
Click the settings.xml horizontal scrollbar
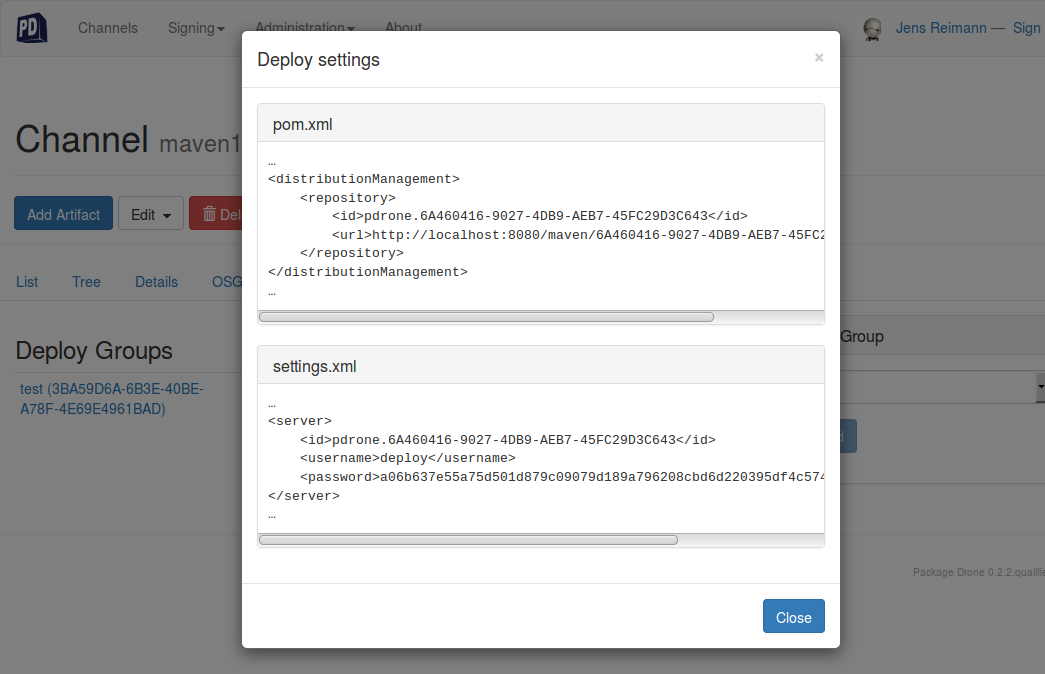pos(468,540)
